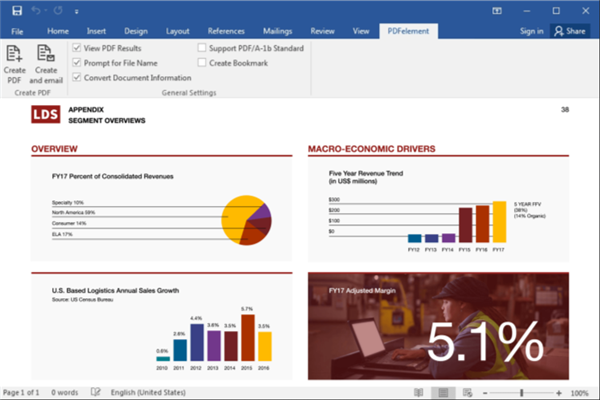Open the File menu
The height and width of the screenshot is (400, 600).
[17, 31]
